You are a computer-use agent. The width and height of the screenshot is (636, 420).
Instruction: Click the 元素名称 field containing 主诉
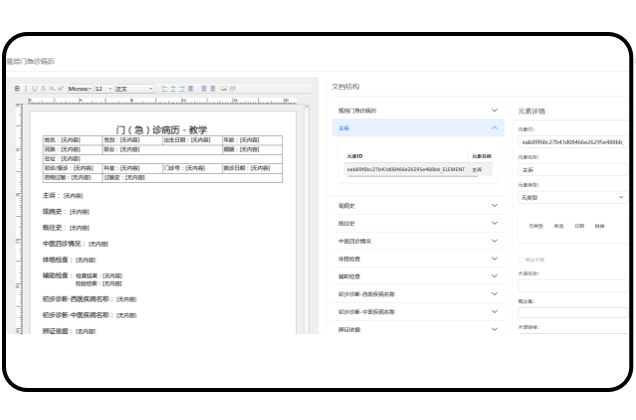click(572, 170)
